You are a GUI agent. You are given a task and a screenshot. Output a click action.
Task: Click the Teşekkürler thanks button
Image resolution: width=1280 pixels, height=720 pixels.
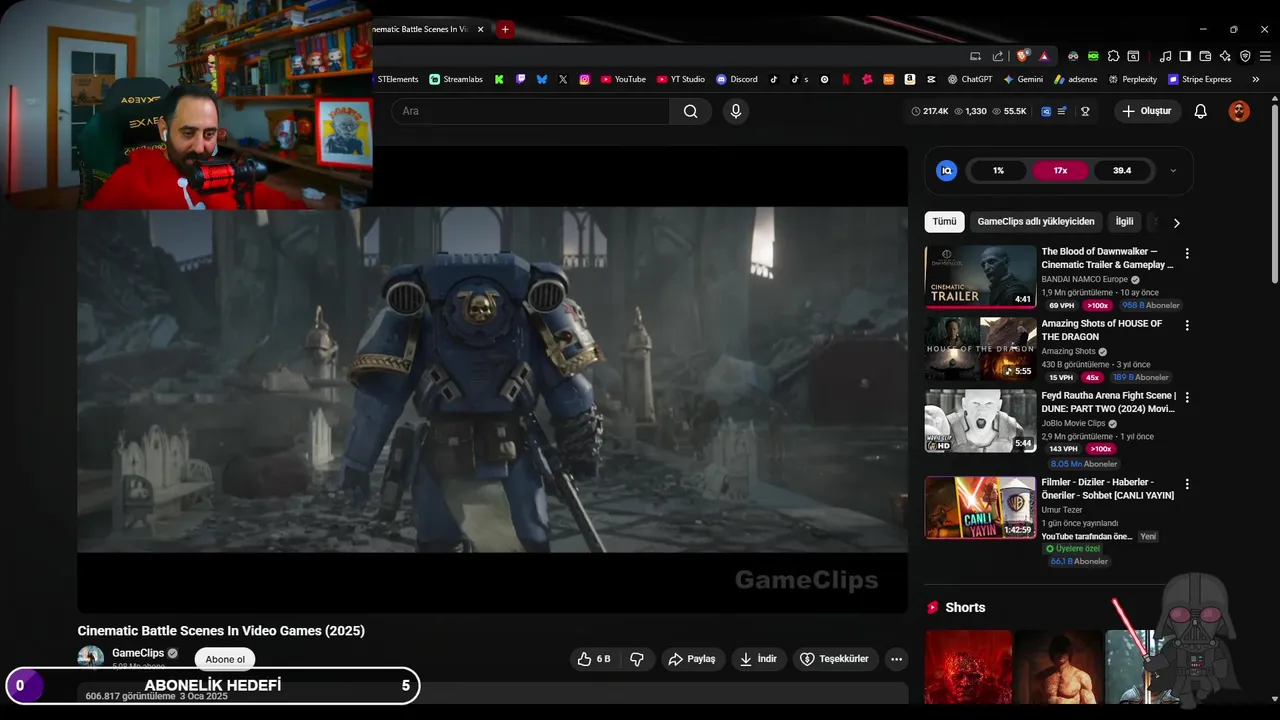click(836, 659)
